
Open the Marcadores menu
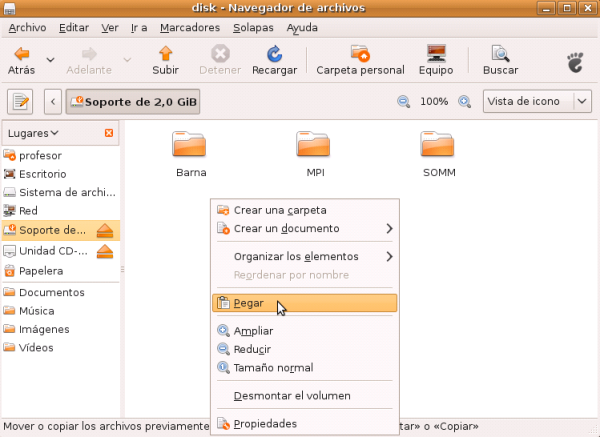click(189, 28)
